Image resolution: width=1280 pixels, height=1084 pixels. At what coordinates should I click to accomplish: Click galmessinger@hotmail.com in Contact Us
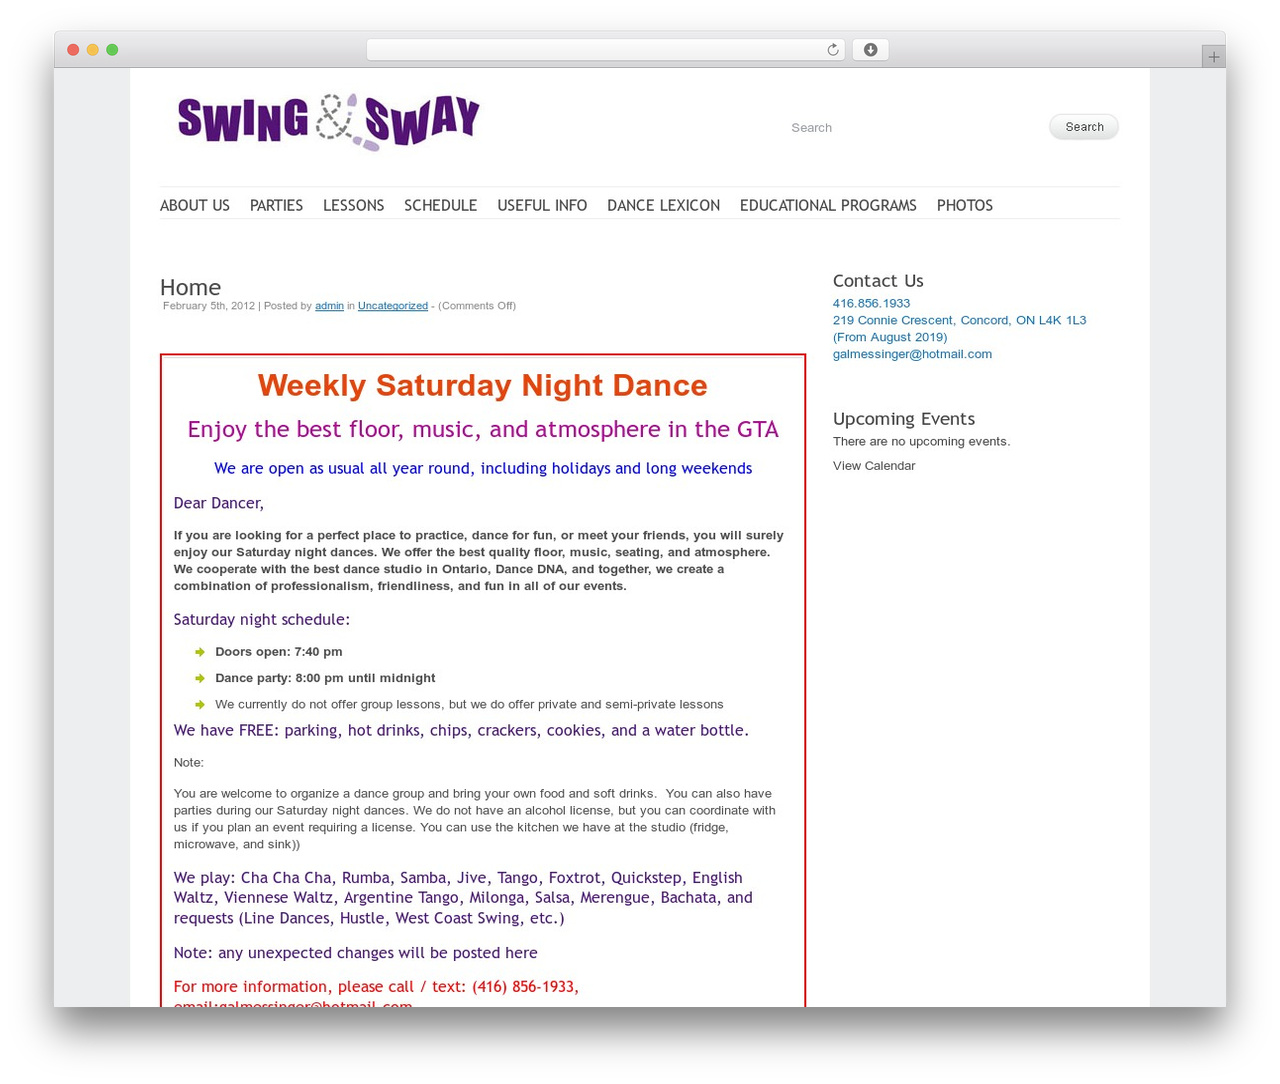tap(912, 354)
